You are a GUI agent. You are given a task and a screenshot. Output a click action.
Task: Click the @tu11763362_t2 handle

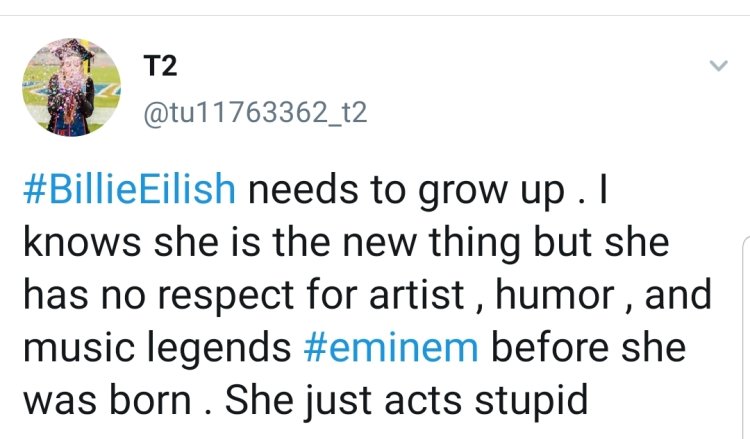pyautogui.click(x=256, y=112)
